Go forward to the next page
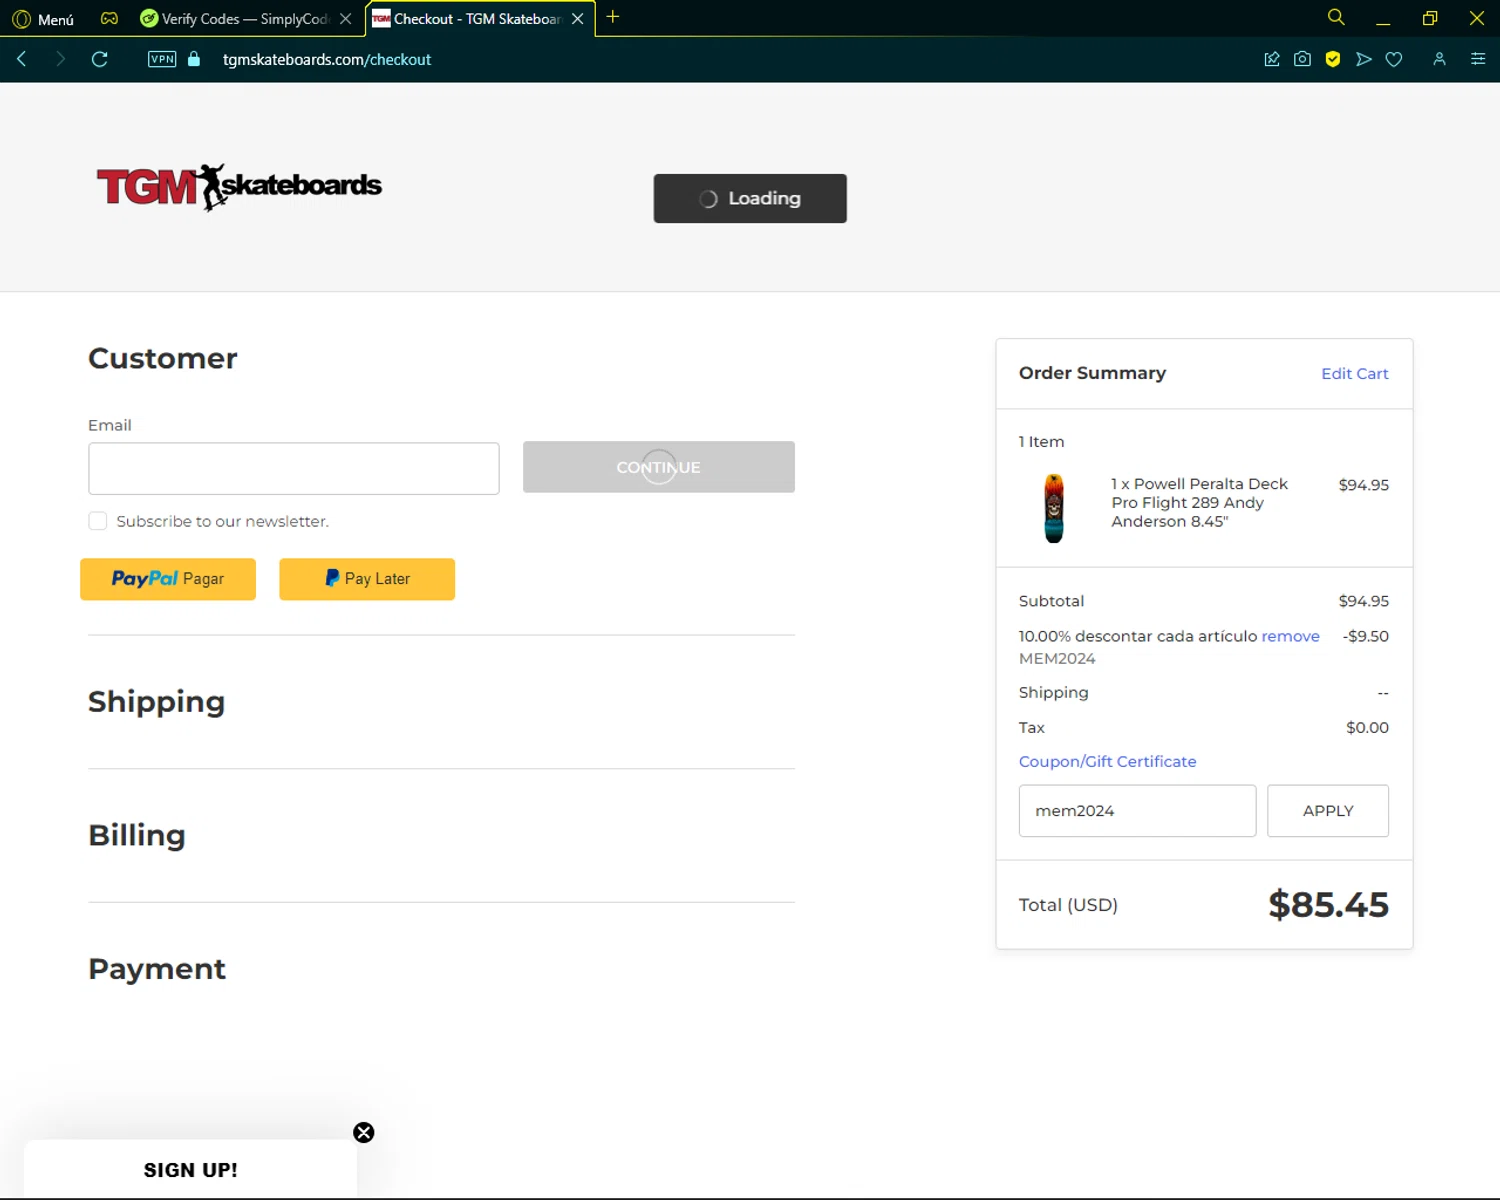The width and height of the screenshot is (1500, 1200). [x=60, y=59]
